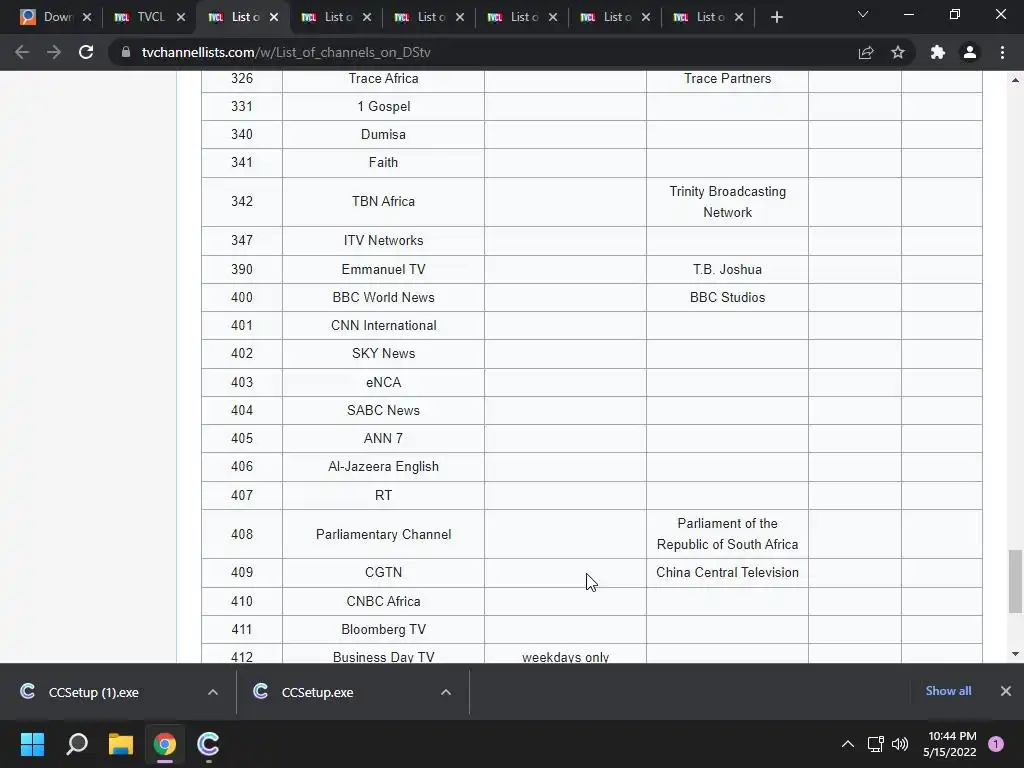Select the 'BBC World News' cell
1024x768 pixels.
click(383, 297)
